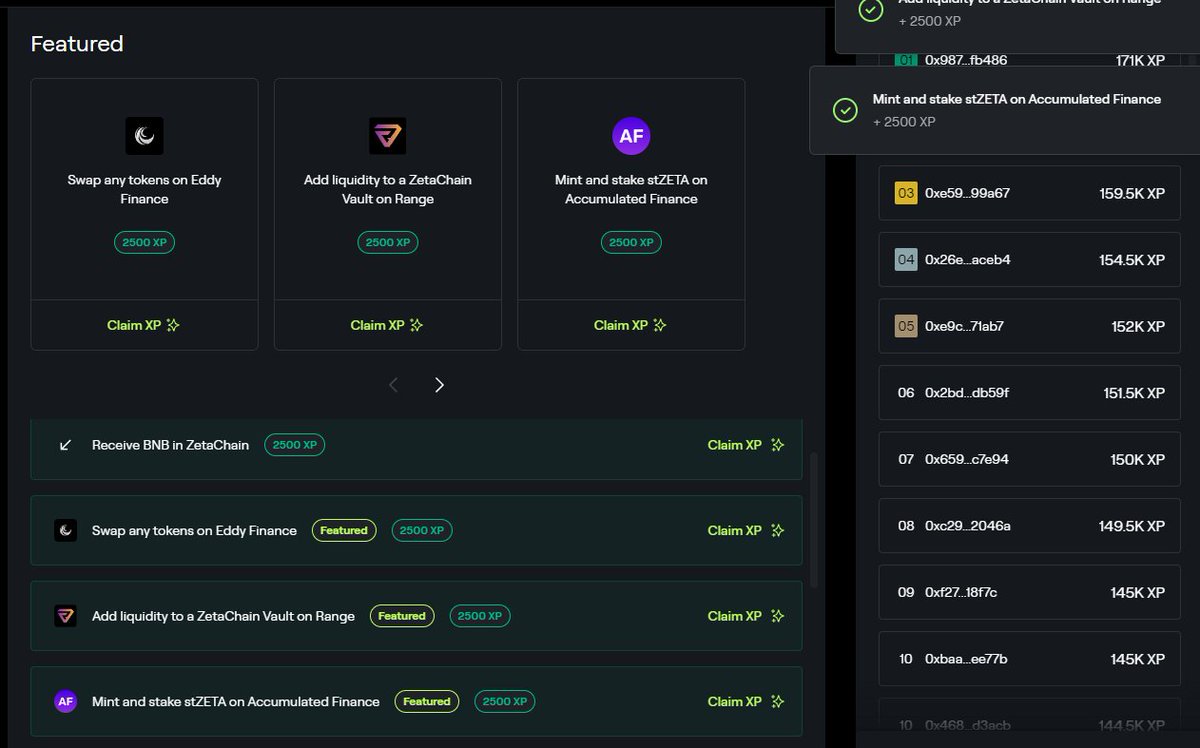Click sparkle icon on Eddy Finance row Claim XP
Screen dimensions: 1200x748
[778, 531]
